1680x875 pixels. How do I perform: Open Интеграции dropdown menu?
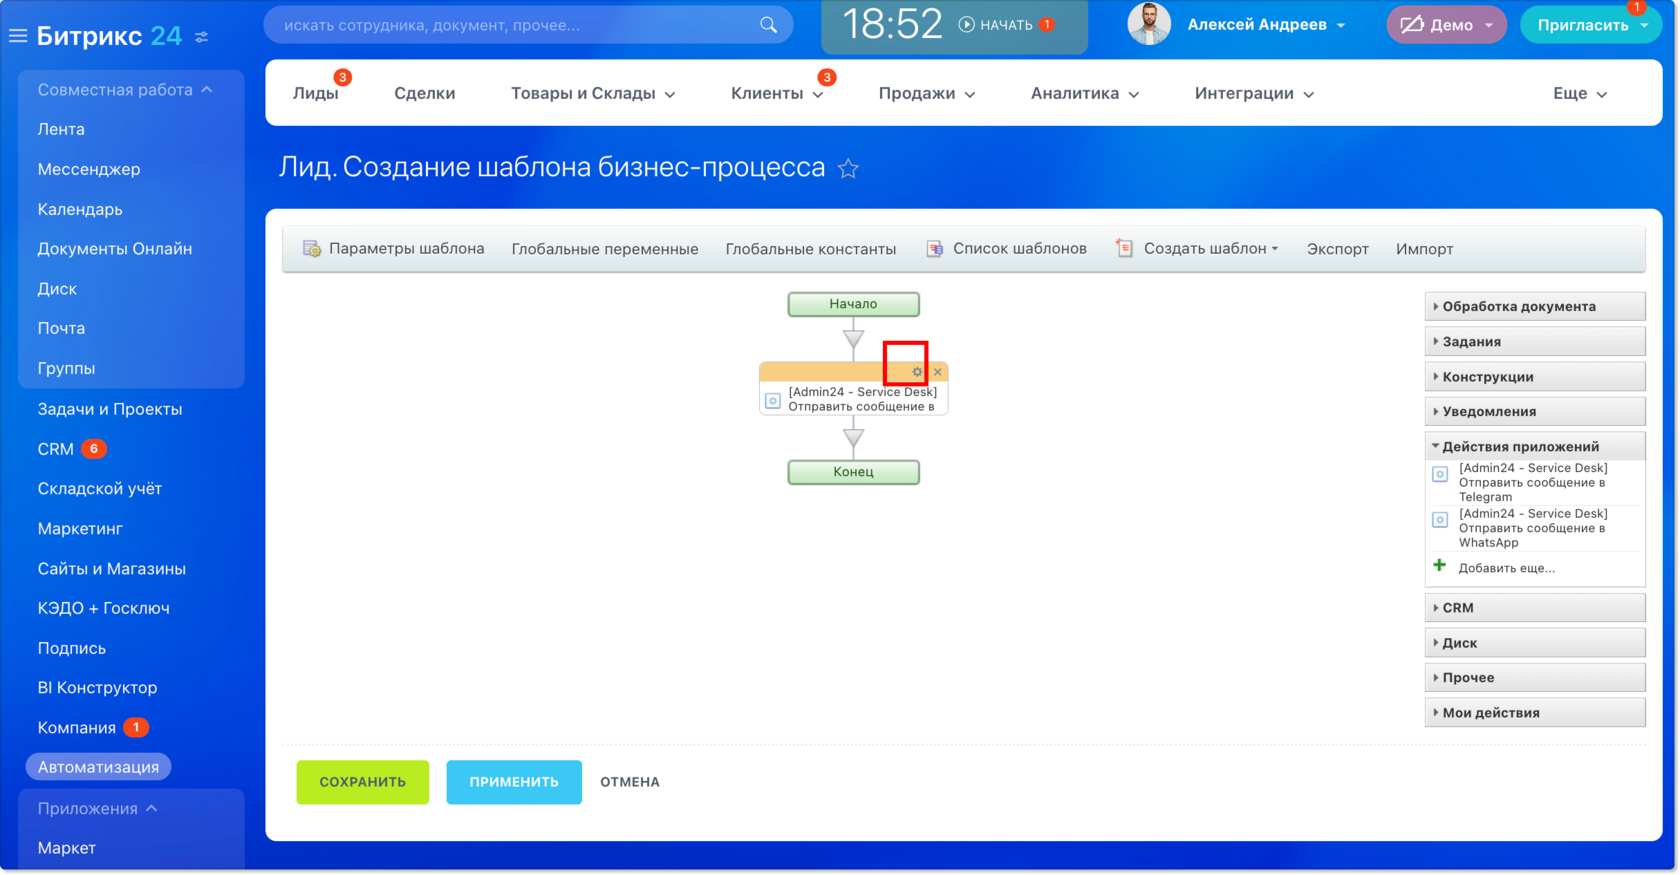[x=1254, y=94]
